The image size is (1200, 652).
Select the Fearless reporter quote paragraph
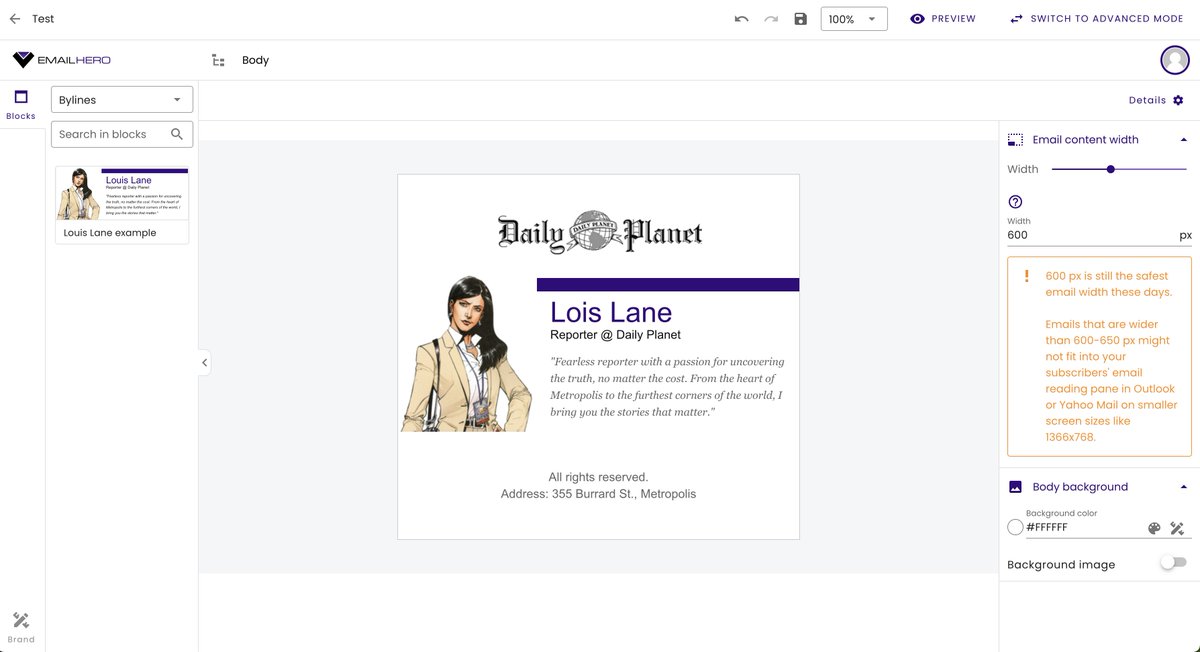tap(667, 386)
